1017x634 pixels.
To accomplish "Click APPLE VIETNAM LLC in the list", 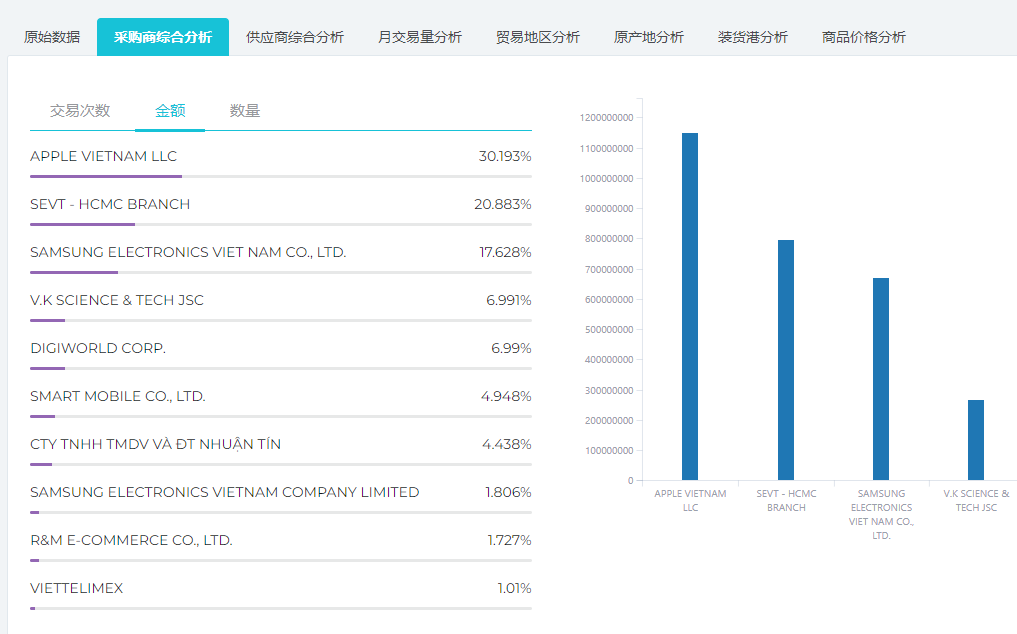I will [x=104, y=157].
